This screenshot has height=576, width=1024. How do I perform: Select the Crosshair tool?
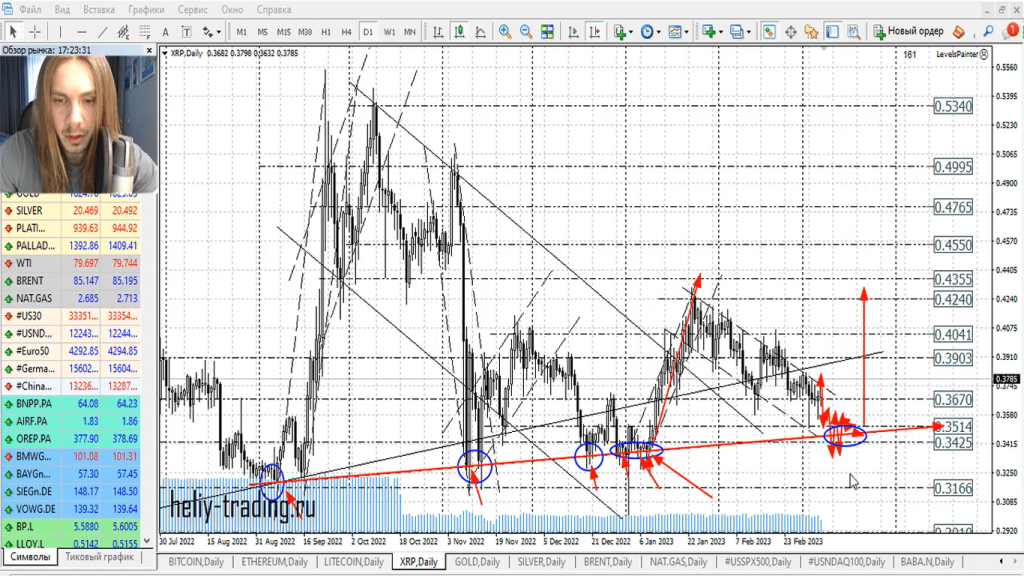35,32
